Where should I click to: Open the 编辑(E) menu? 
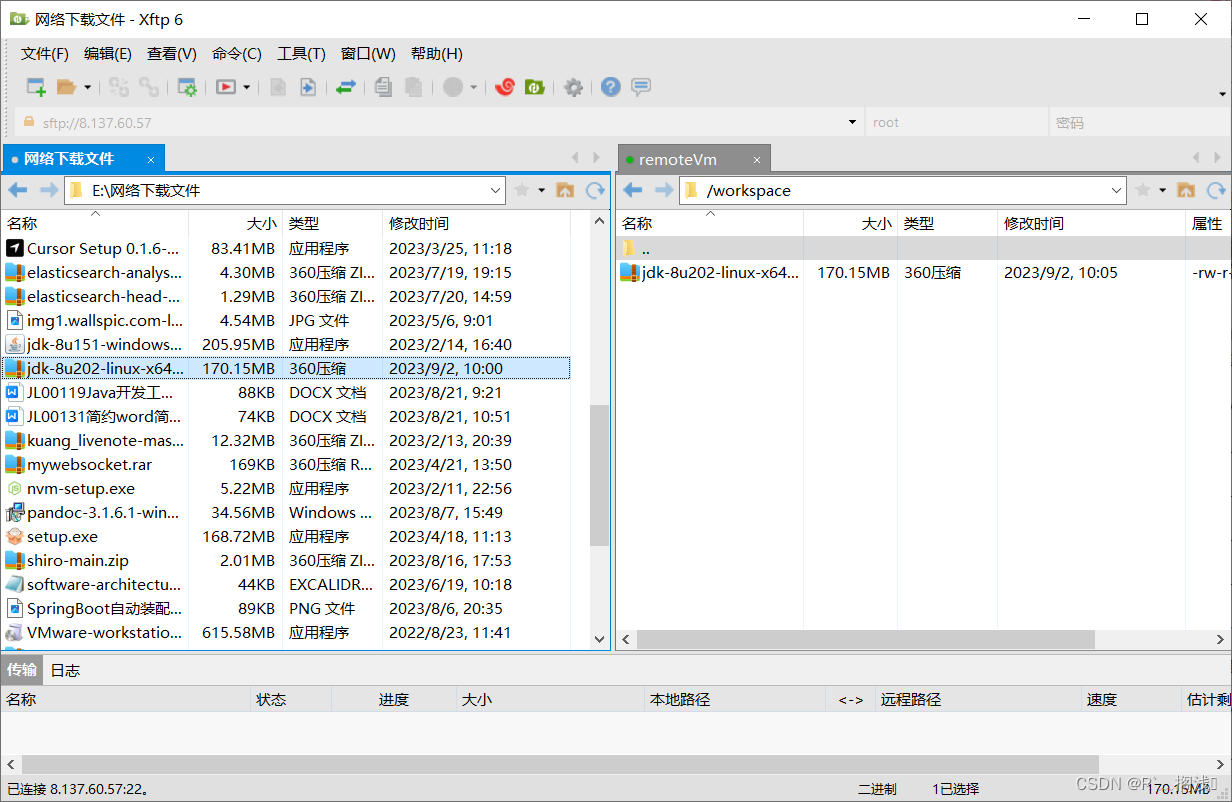click(x=108, y=54)
